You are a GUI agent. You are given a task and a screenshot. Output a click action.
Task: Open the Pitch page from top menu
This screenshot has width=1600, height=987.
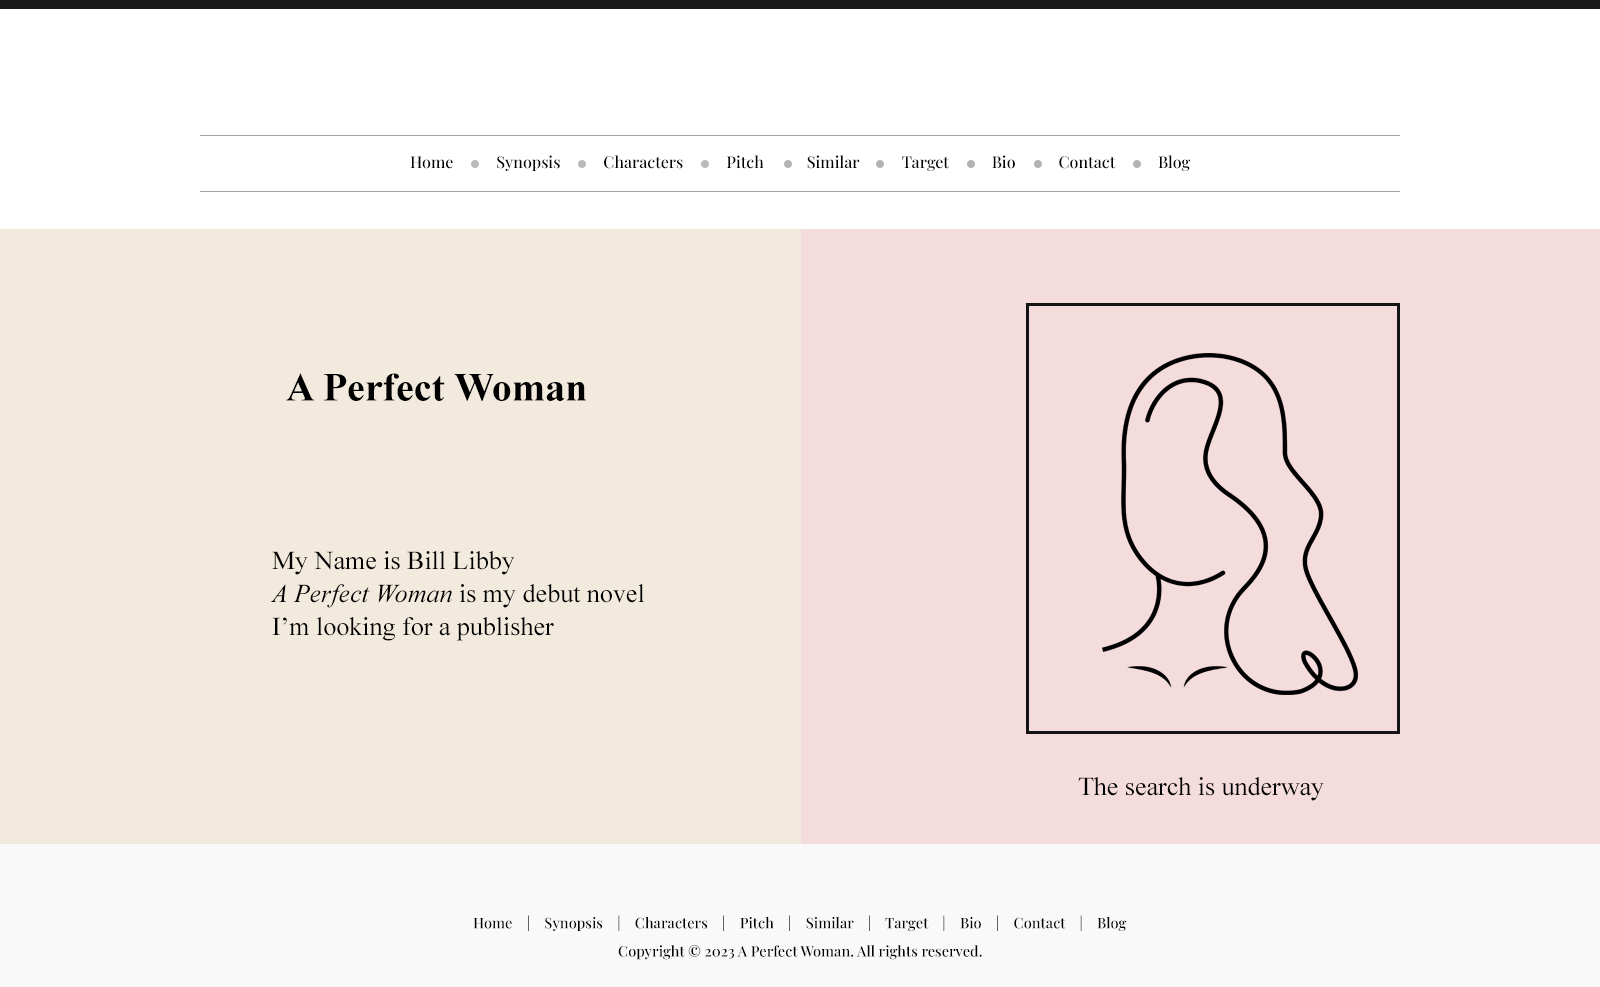[x=744, y=162]
